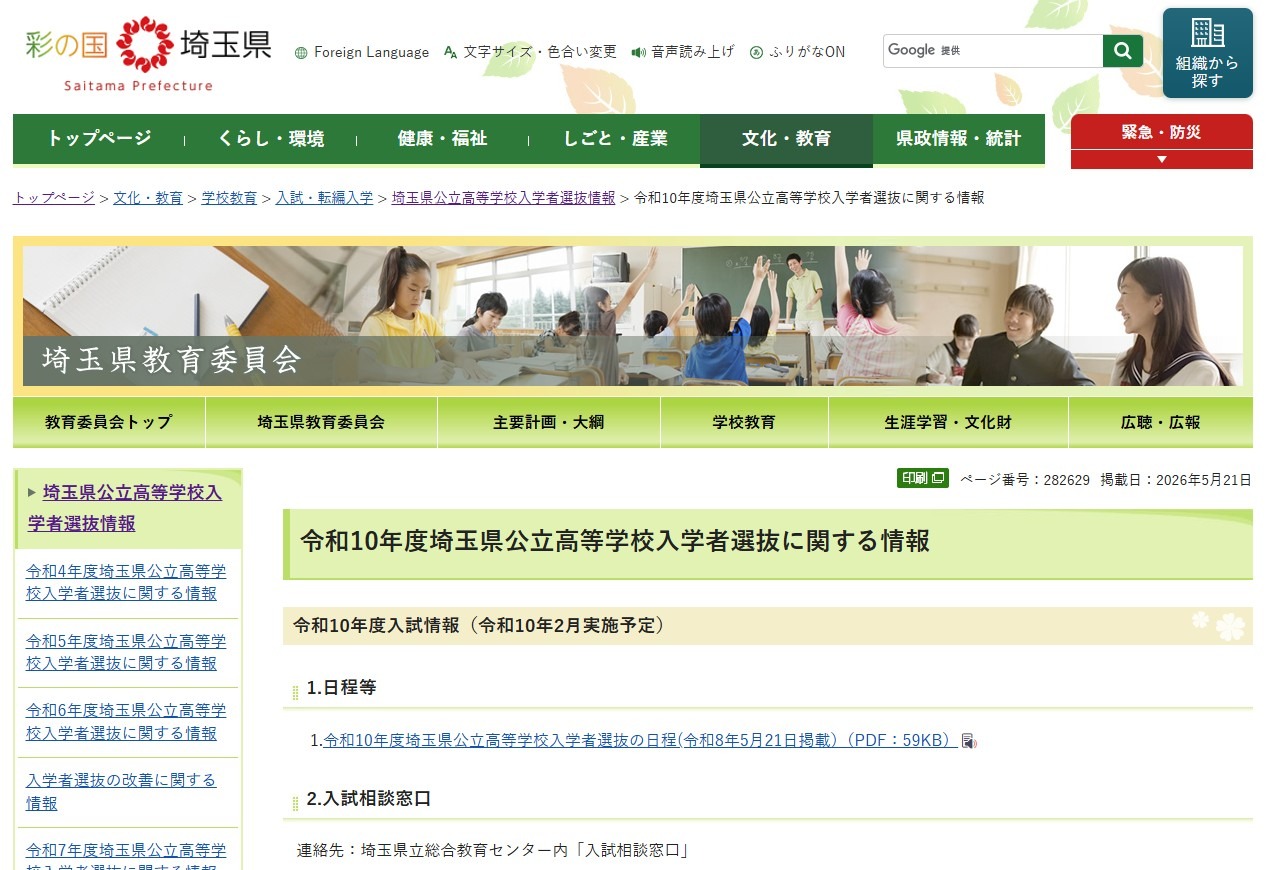Screen dimensions: 1276x870
Task: Click 音声読み上げ link text
Action: click(693, 52)
